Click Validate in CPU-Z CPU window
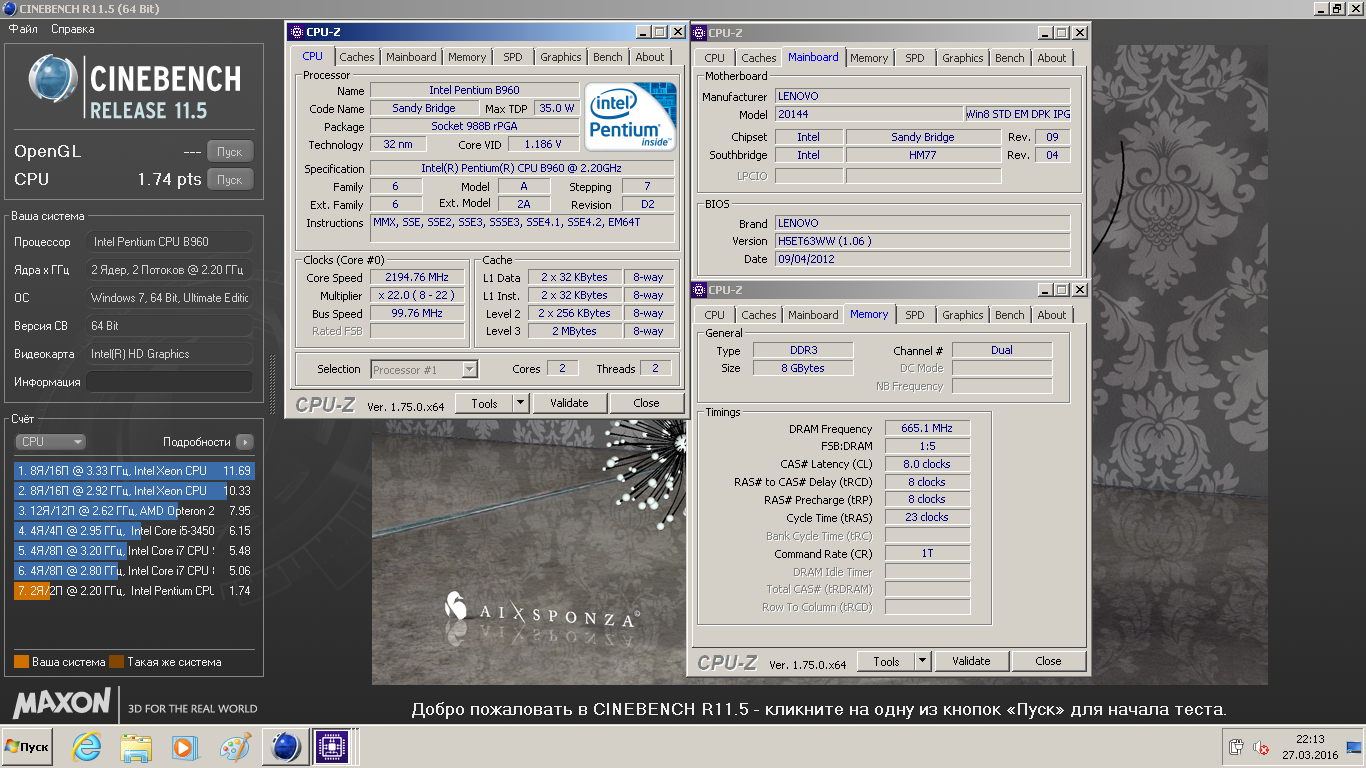 click(x=569, y=403)
